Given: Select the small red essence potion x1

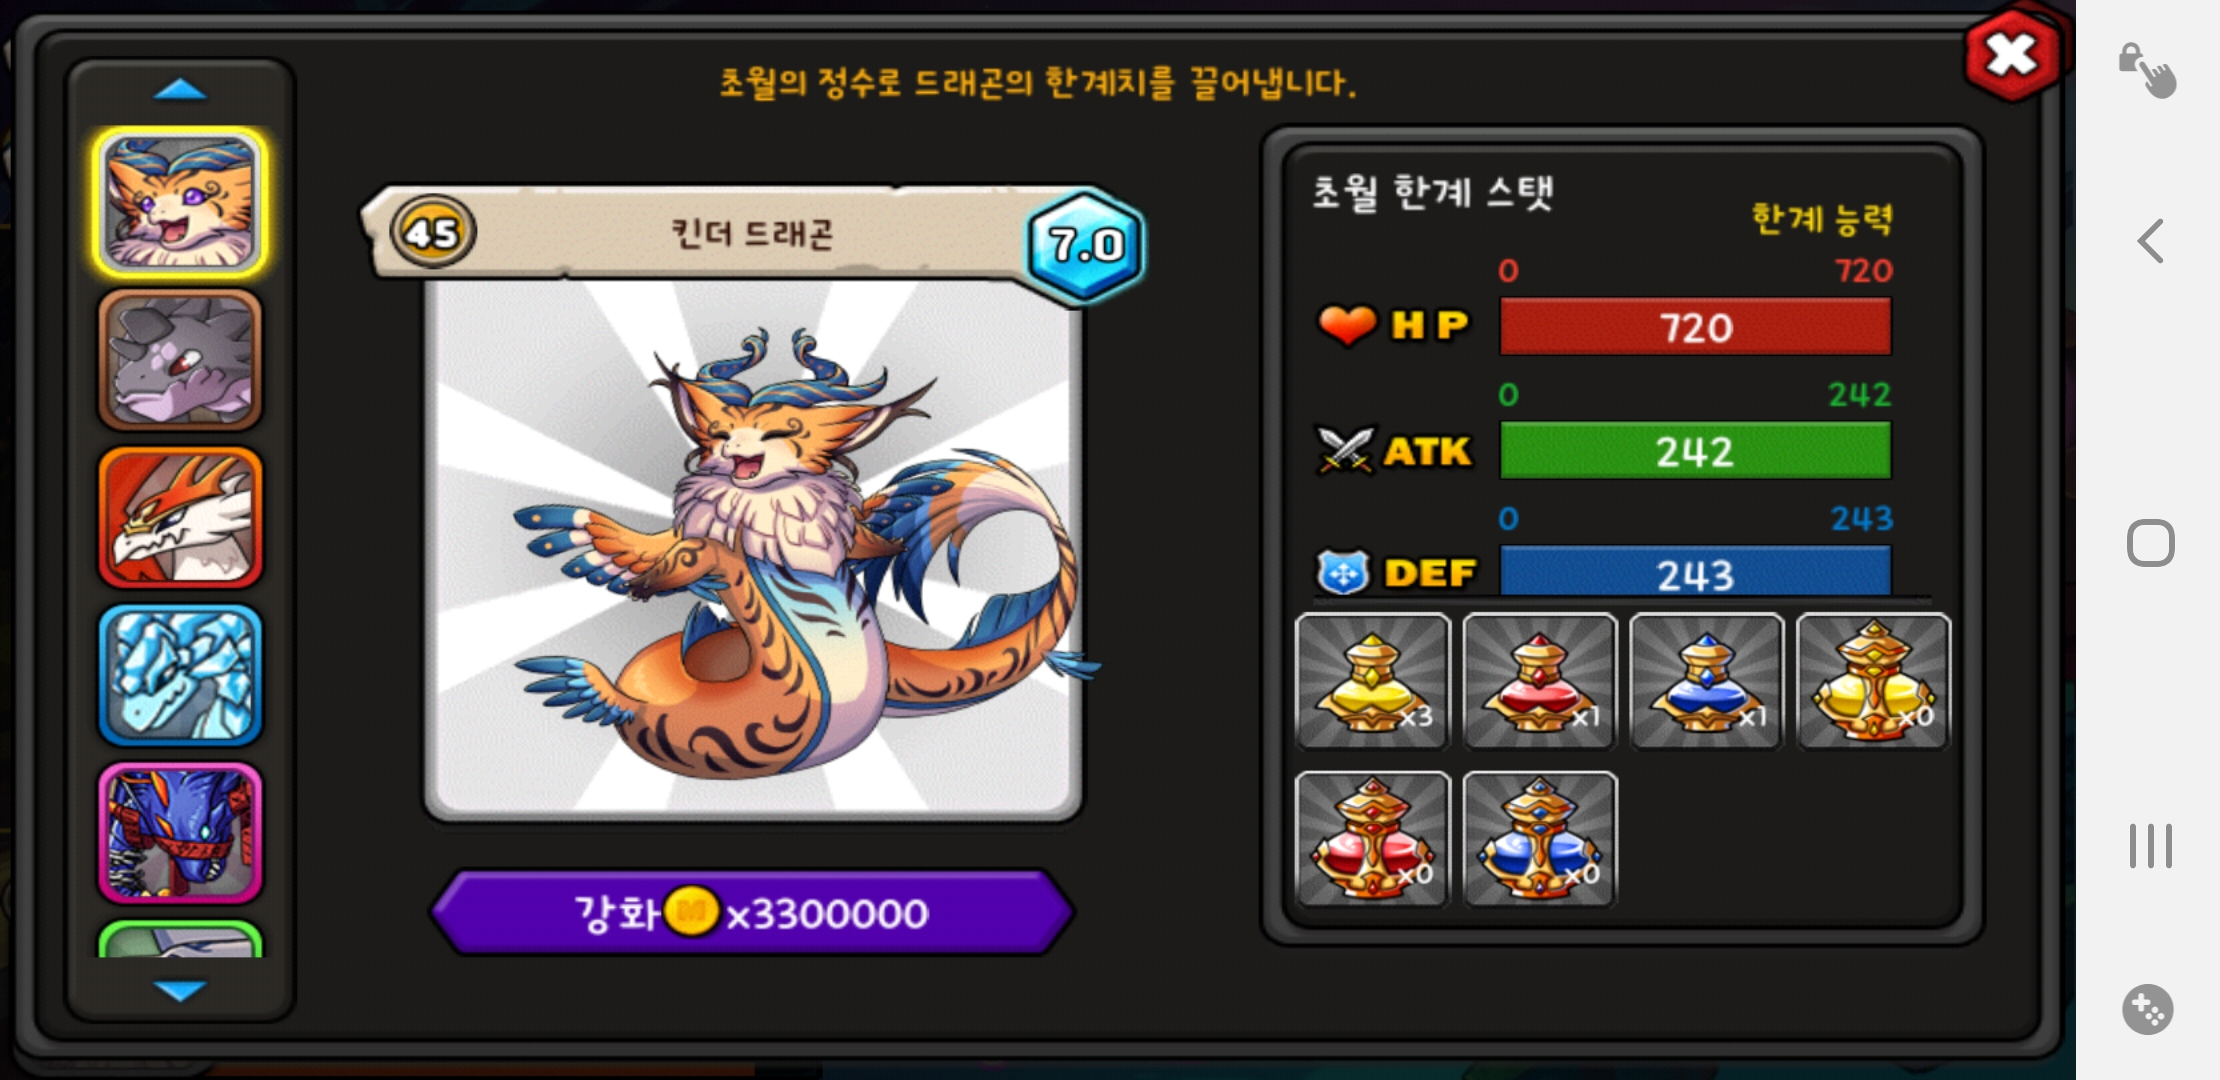Looking at the screenshot, I should 1539,681.
